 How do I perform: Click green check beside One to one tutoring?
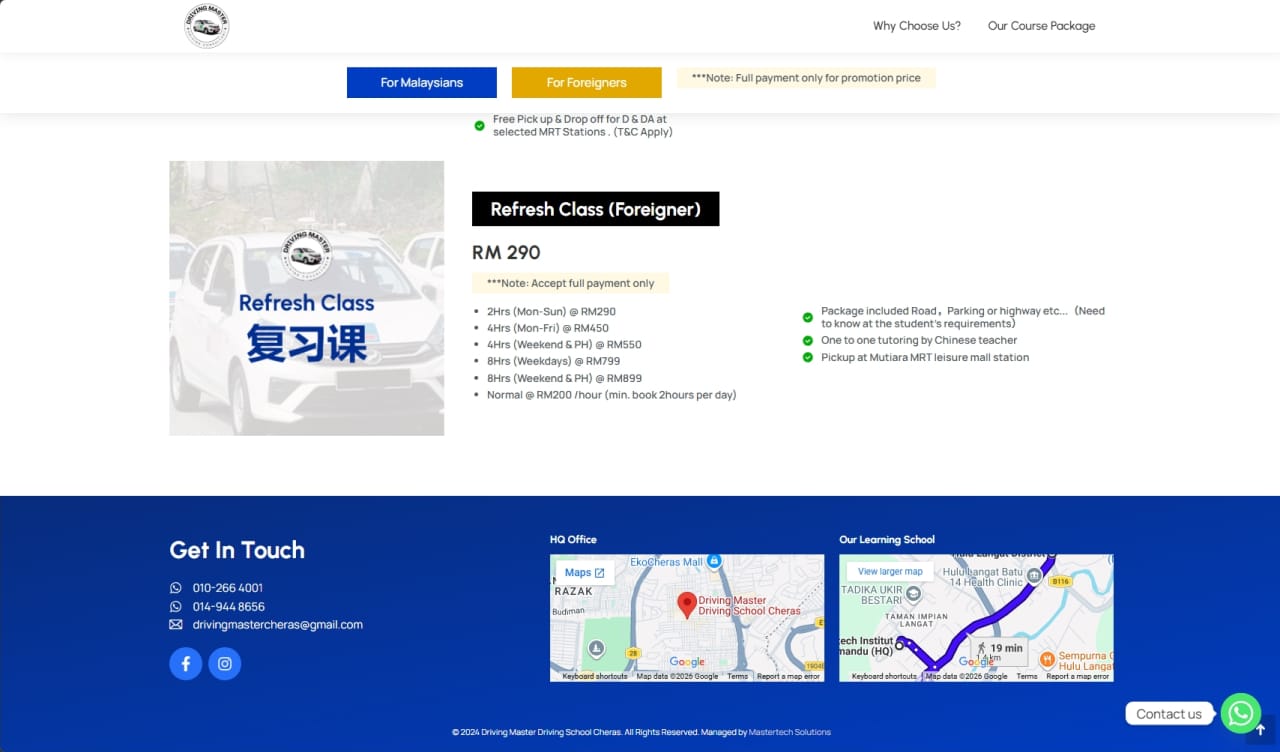click(808, 340)
